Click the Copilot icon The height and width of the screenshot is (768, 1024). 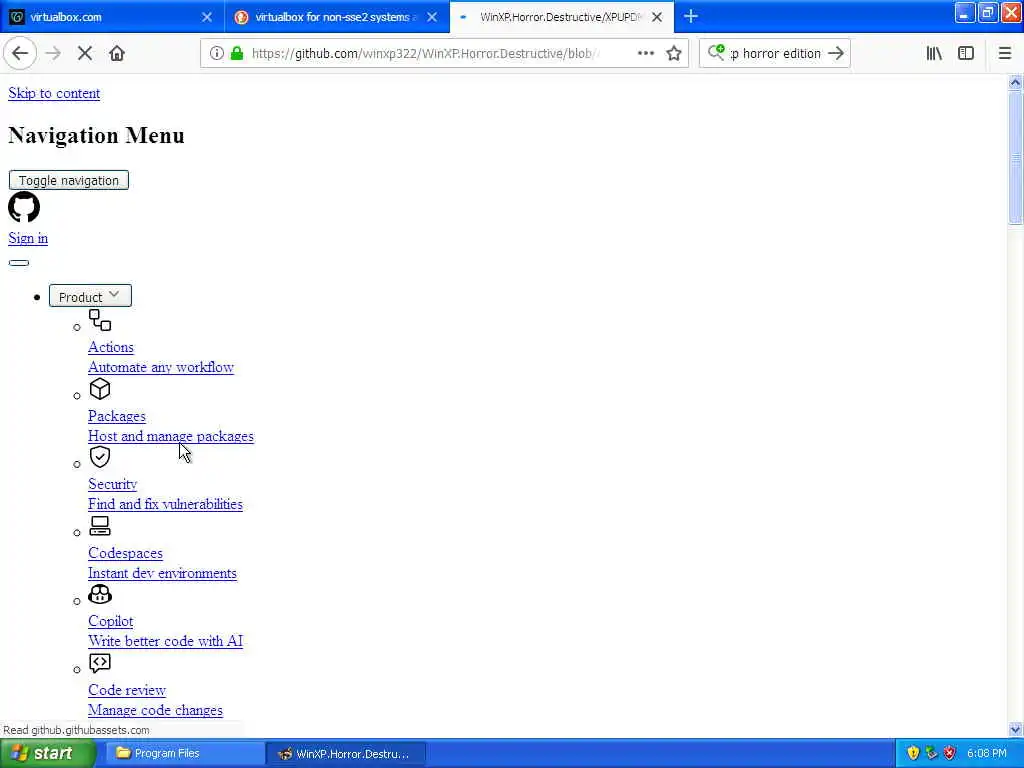pos(100,594)
